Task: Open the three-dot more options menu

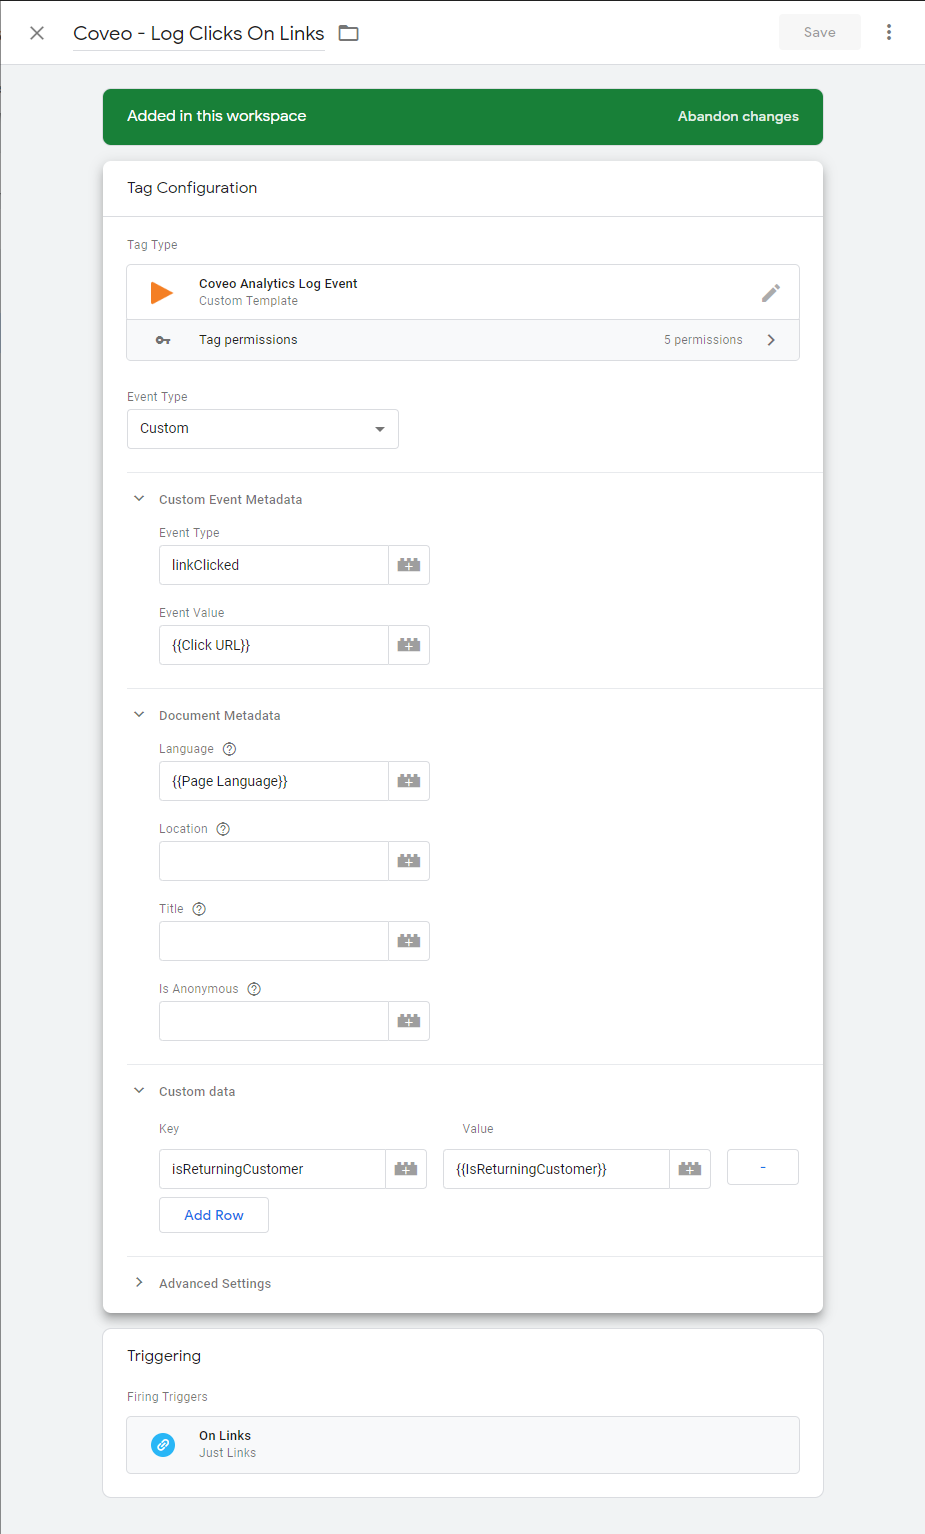Action: pyautogui.click(x=888, y=32)
